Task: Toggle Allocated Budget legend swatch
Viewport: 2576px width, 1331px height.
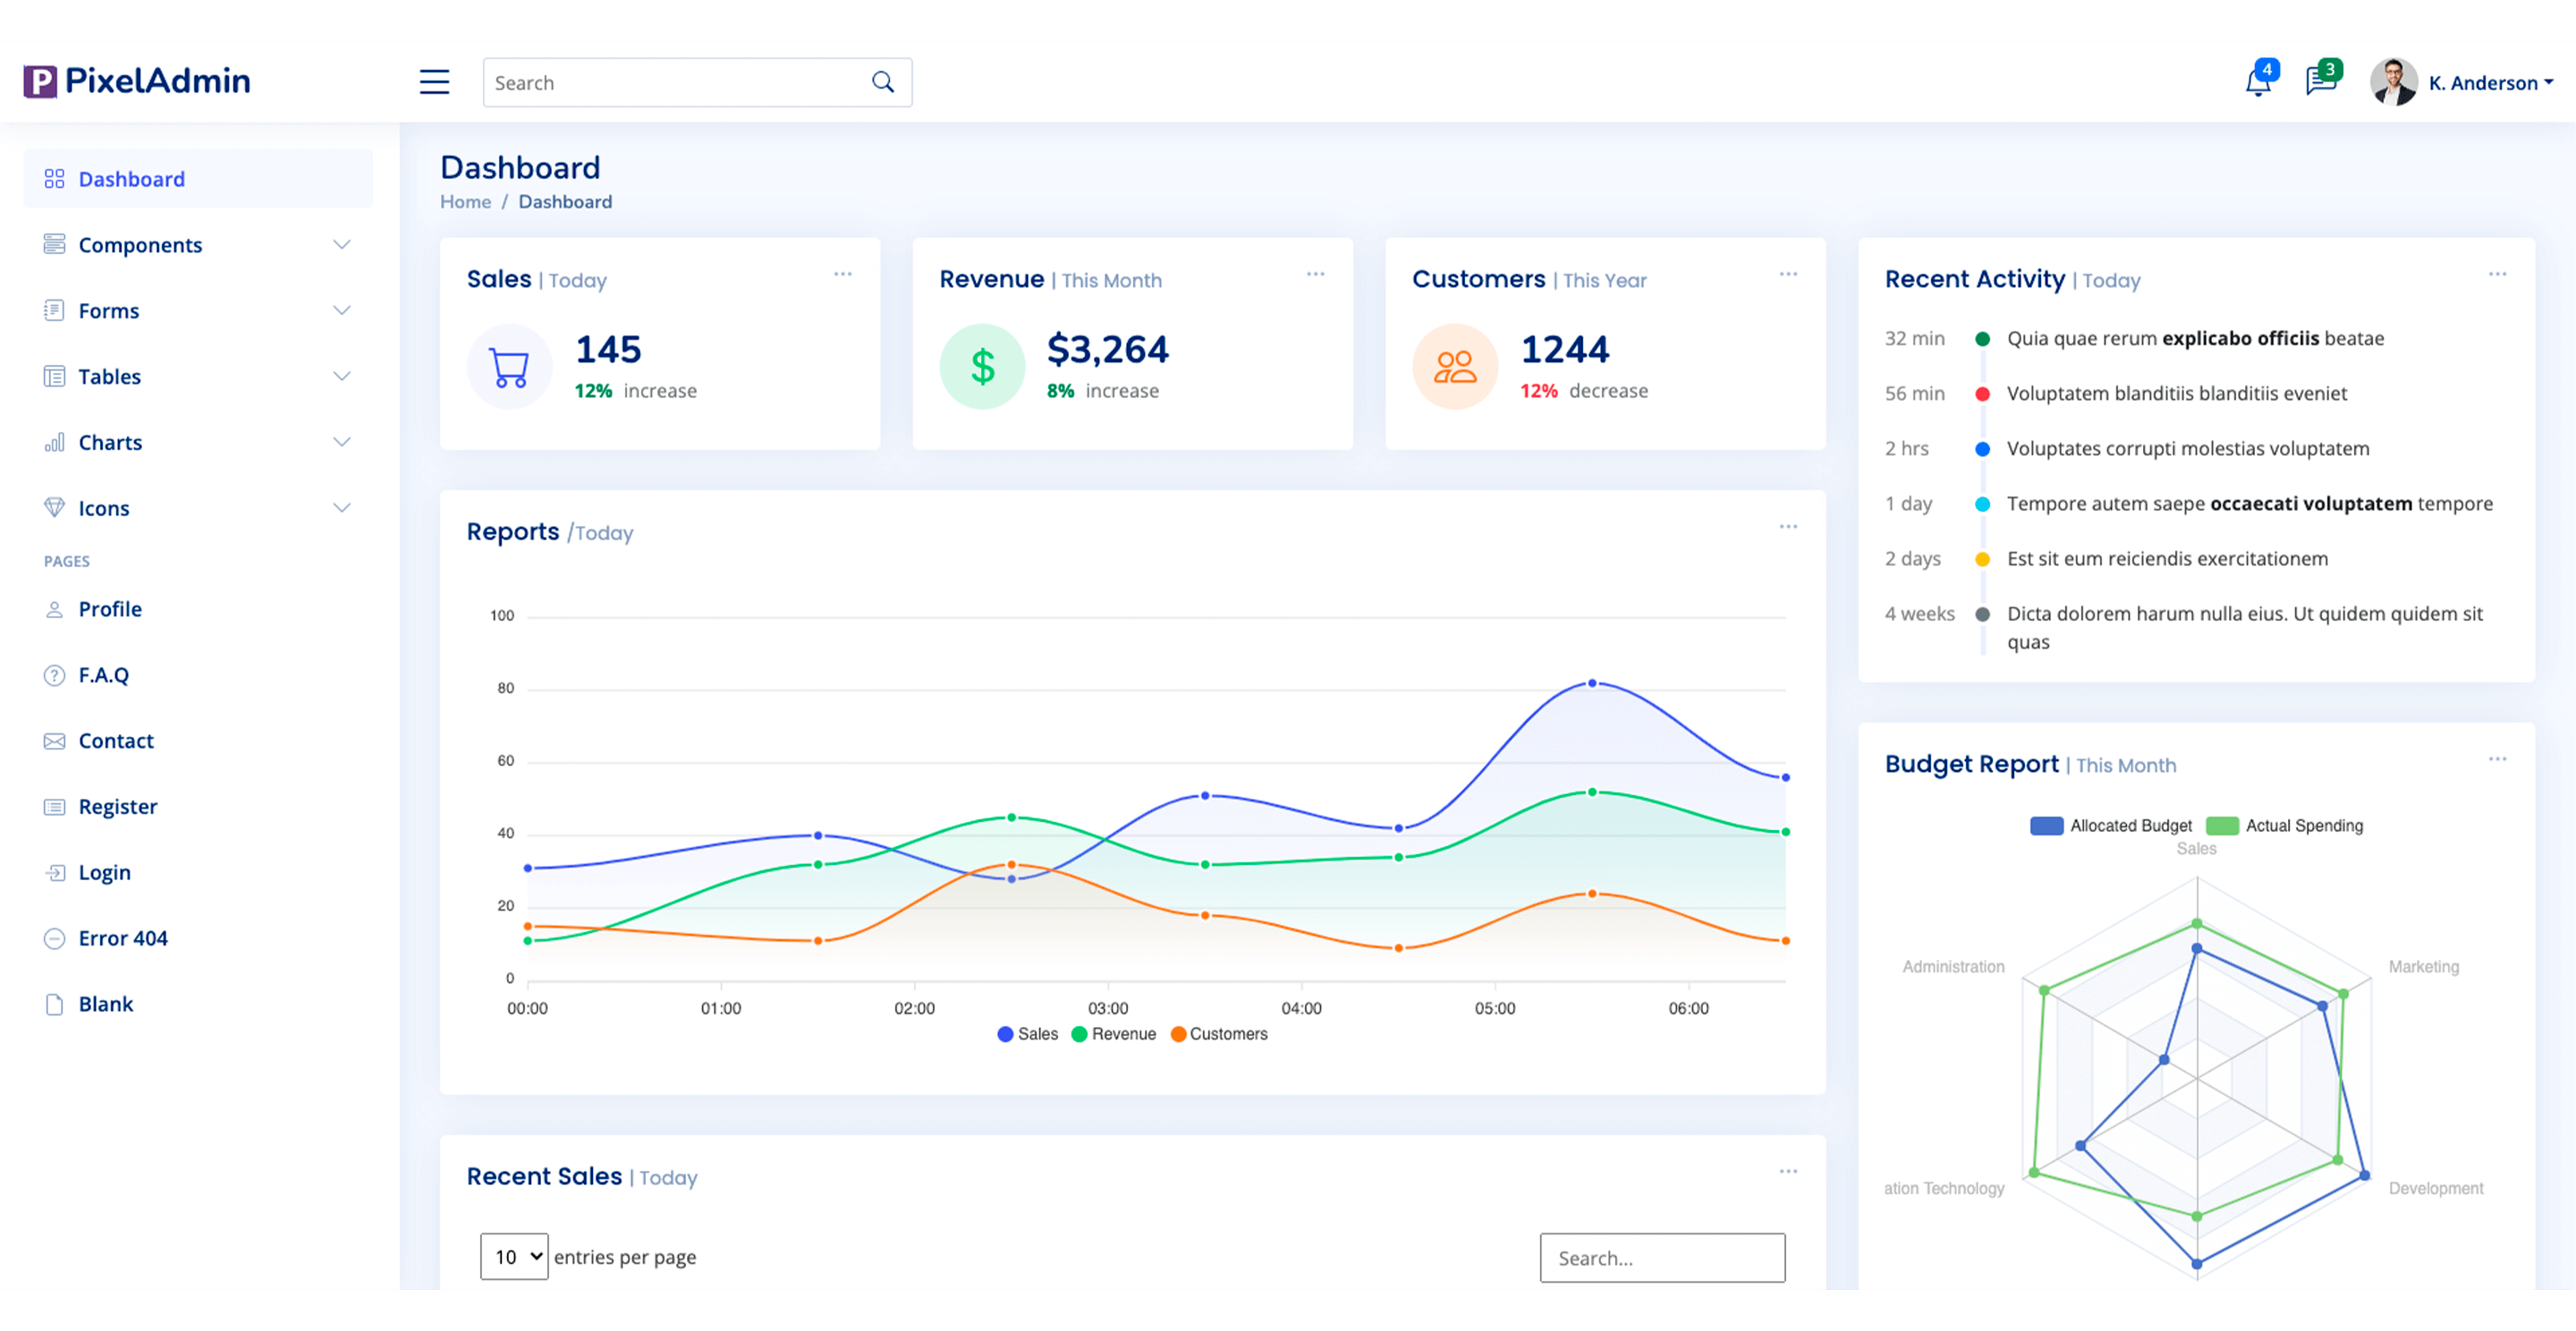Action: [x=2046, y=826]
